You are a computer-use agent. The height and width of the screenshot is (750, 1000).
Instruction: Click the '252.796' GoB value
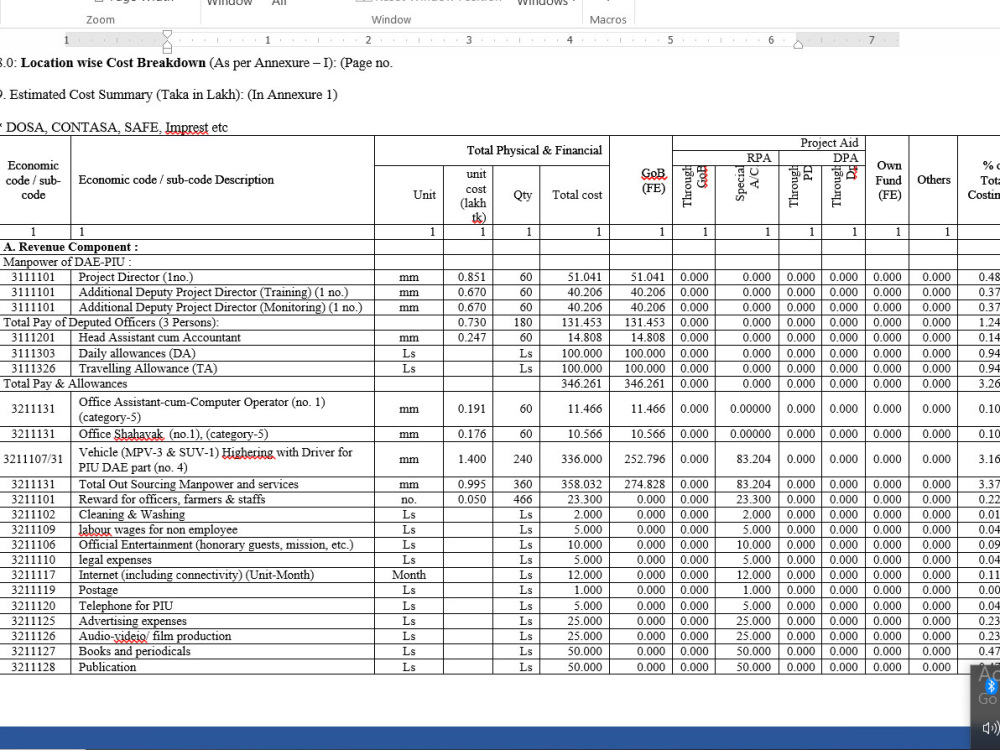coord(645,459)
